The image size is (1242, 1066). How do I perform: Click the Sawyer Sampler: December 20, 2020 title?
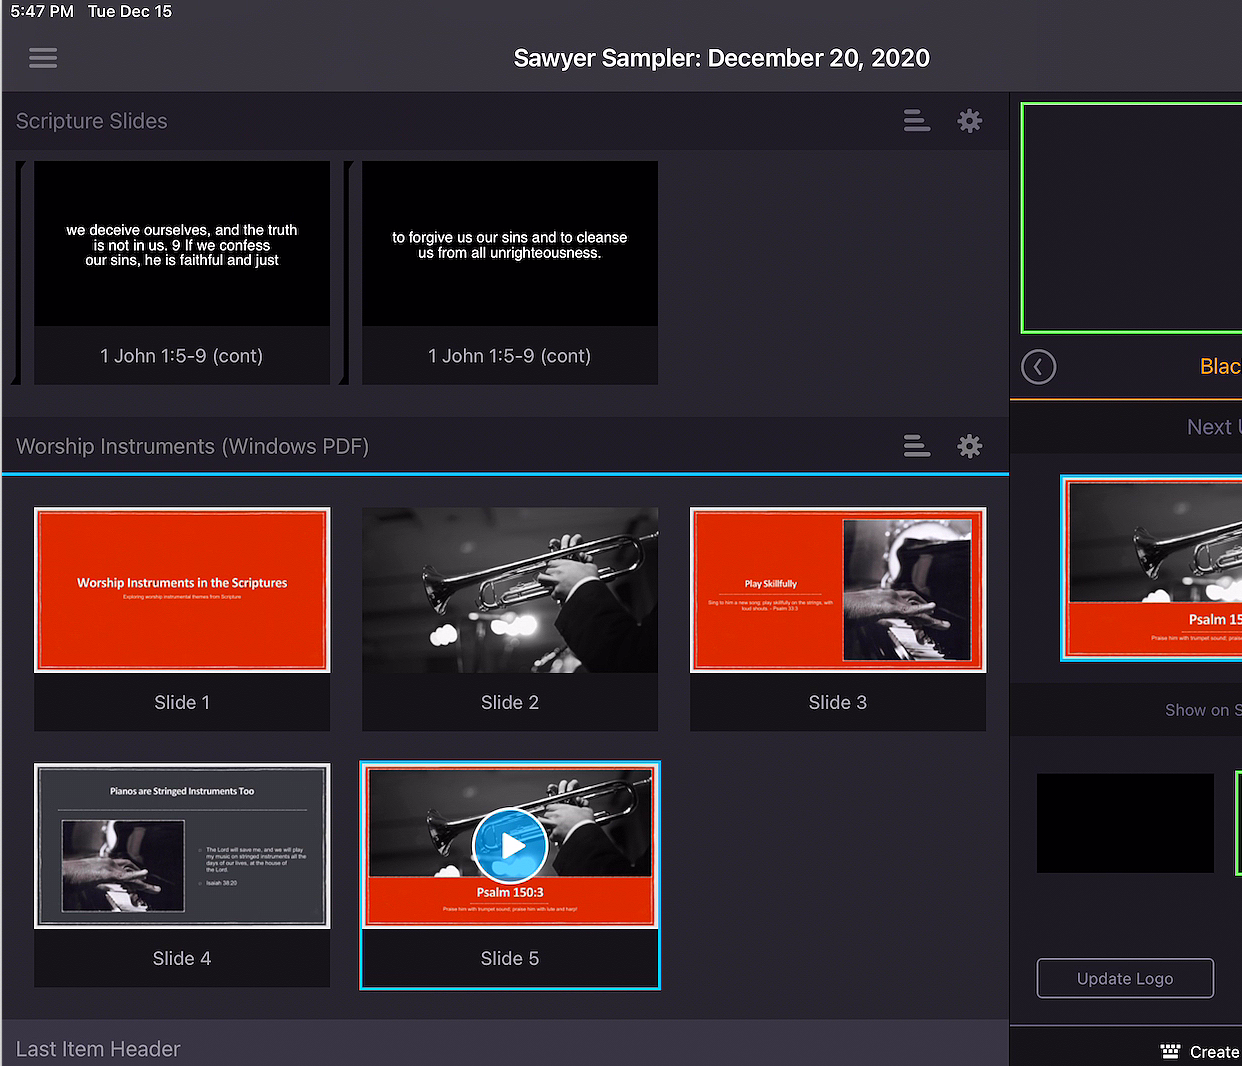[722, 58]
